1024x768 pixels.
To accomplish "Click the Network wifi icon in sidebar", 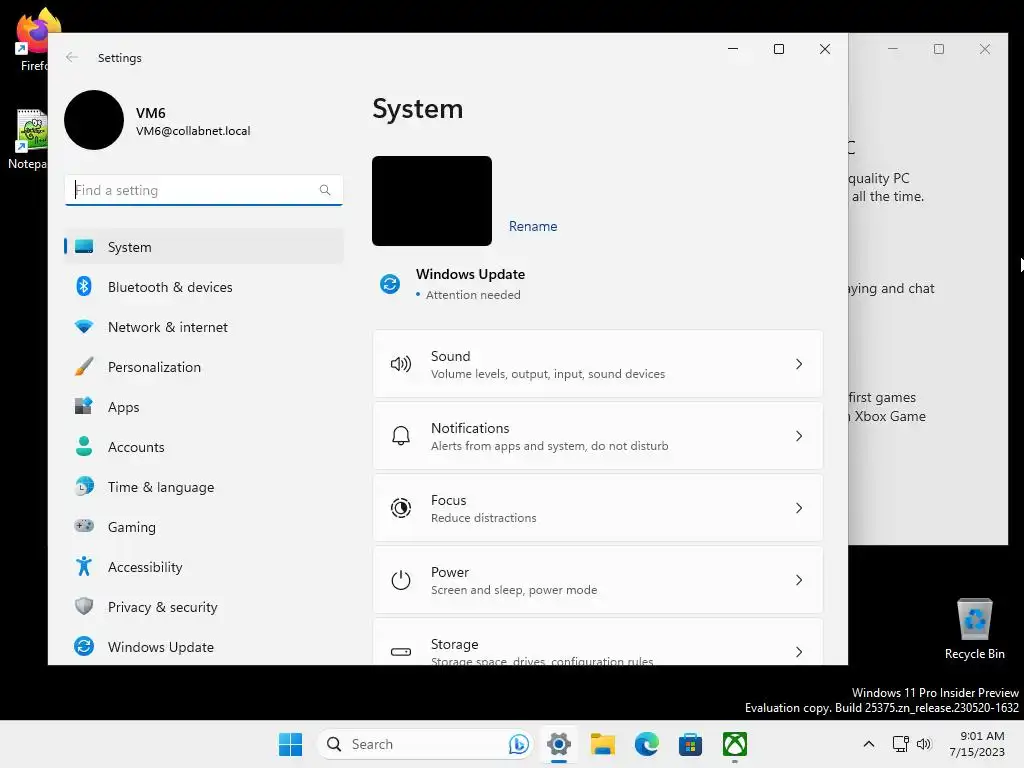I will pyautogui.click(x=84, y=327).
